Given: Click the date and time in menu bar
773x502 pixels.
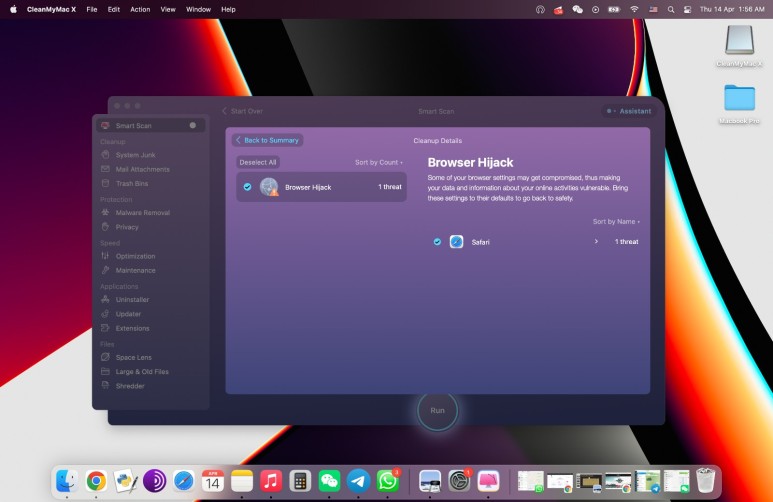Looking at the screenshot, I should tap(732, 9).
